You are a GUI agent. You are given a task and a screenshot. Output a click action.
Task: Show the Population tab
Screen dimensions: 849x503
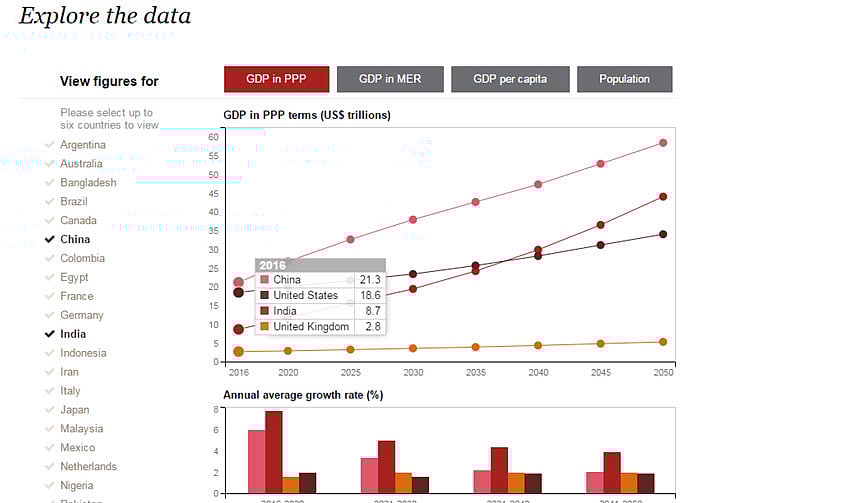click(624, 79)
